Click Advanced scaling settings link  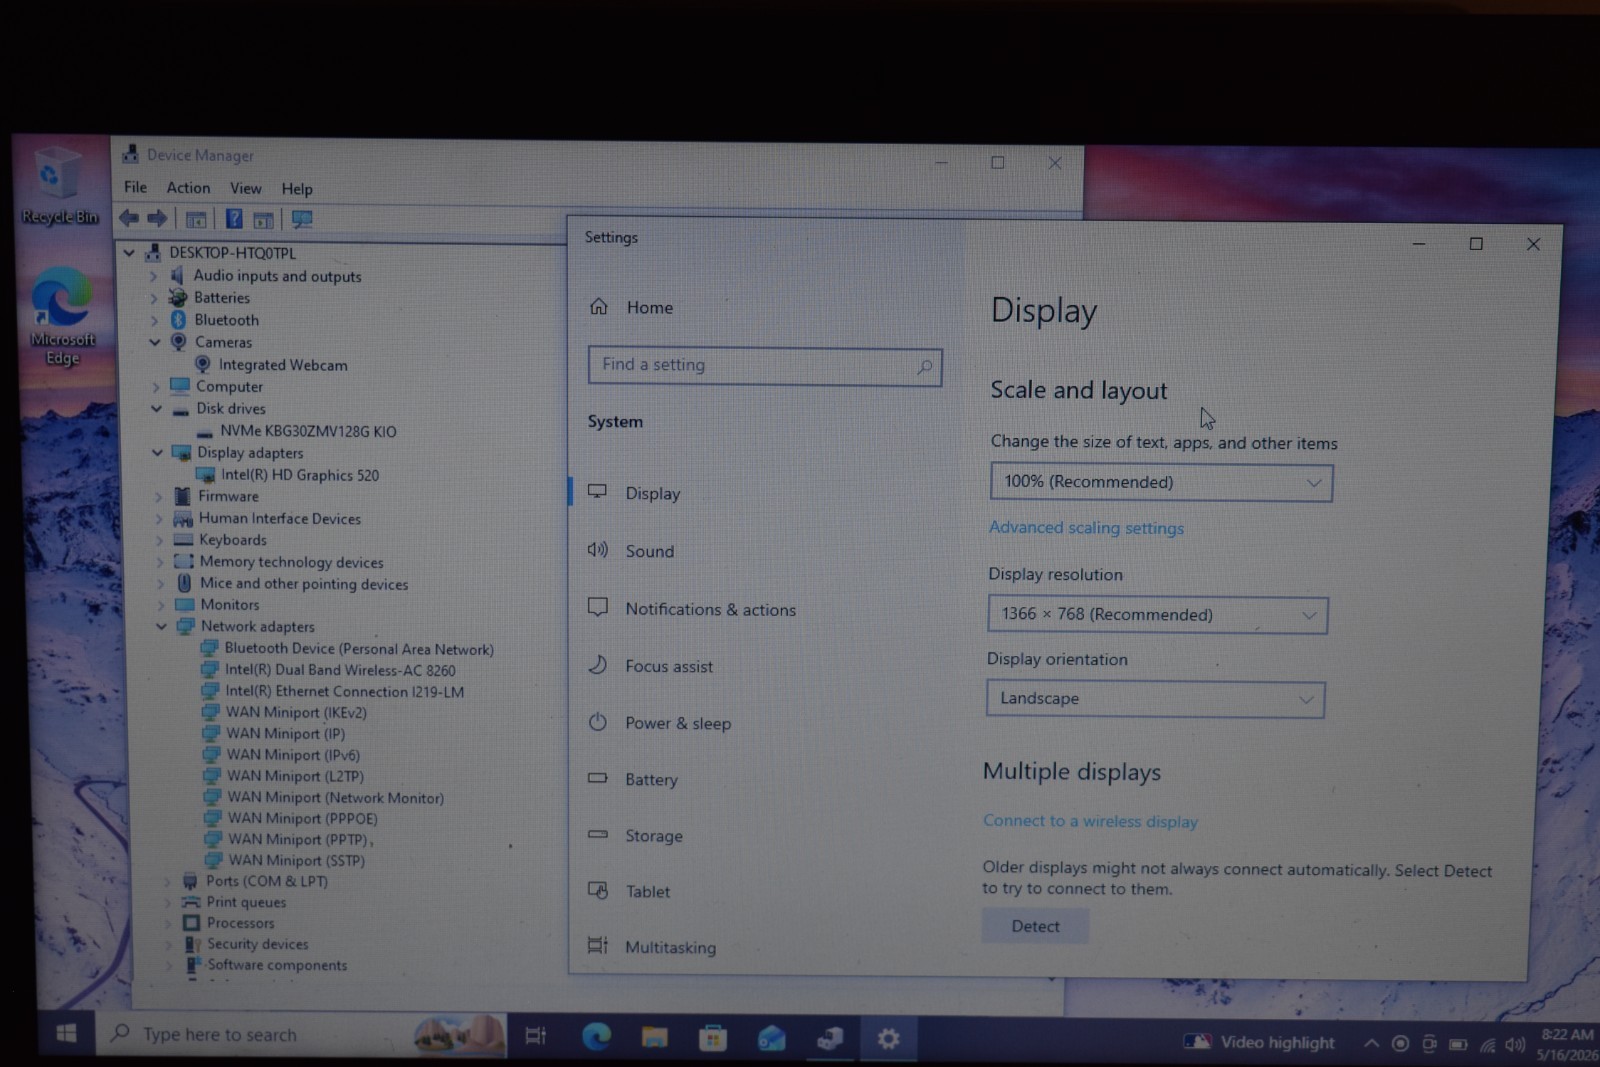[1086, 527]
